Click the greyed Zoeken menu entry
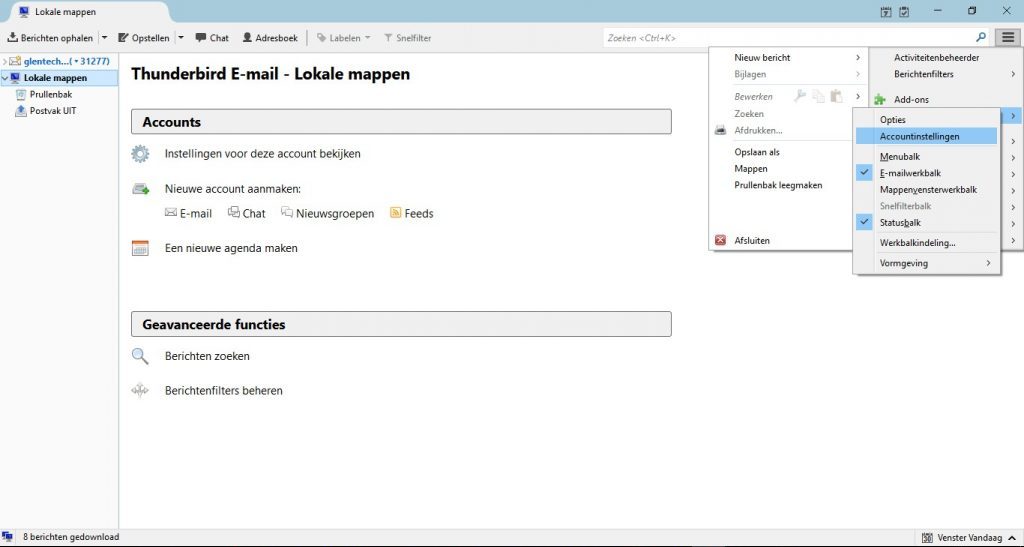This screenshot has width=1024, height=547. (749, 114)
